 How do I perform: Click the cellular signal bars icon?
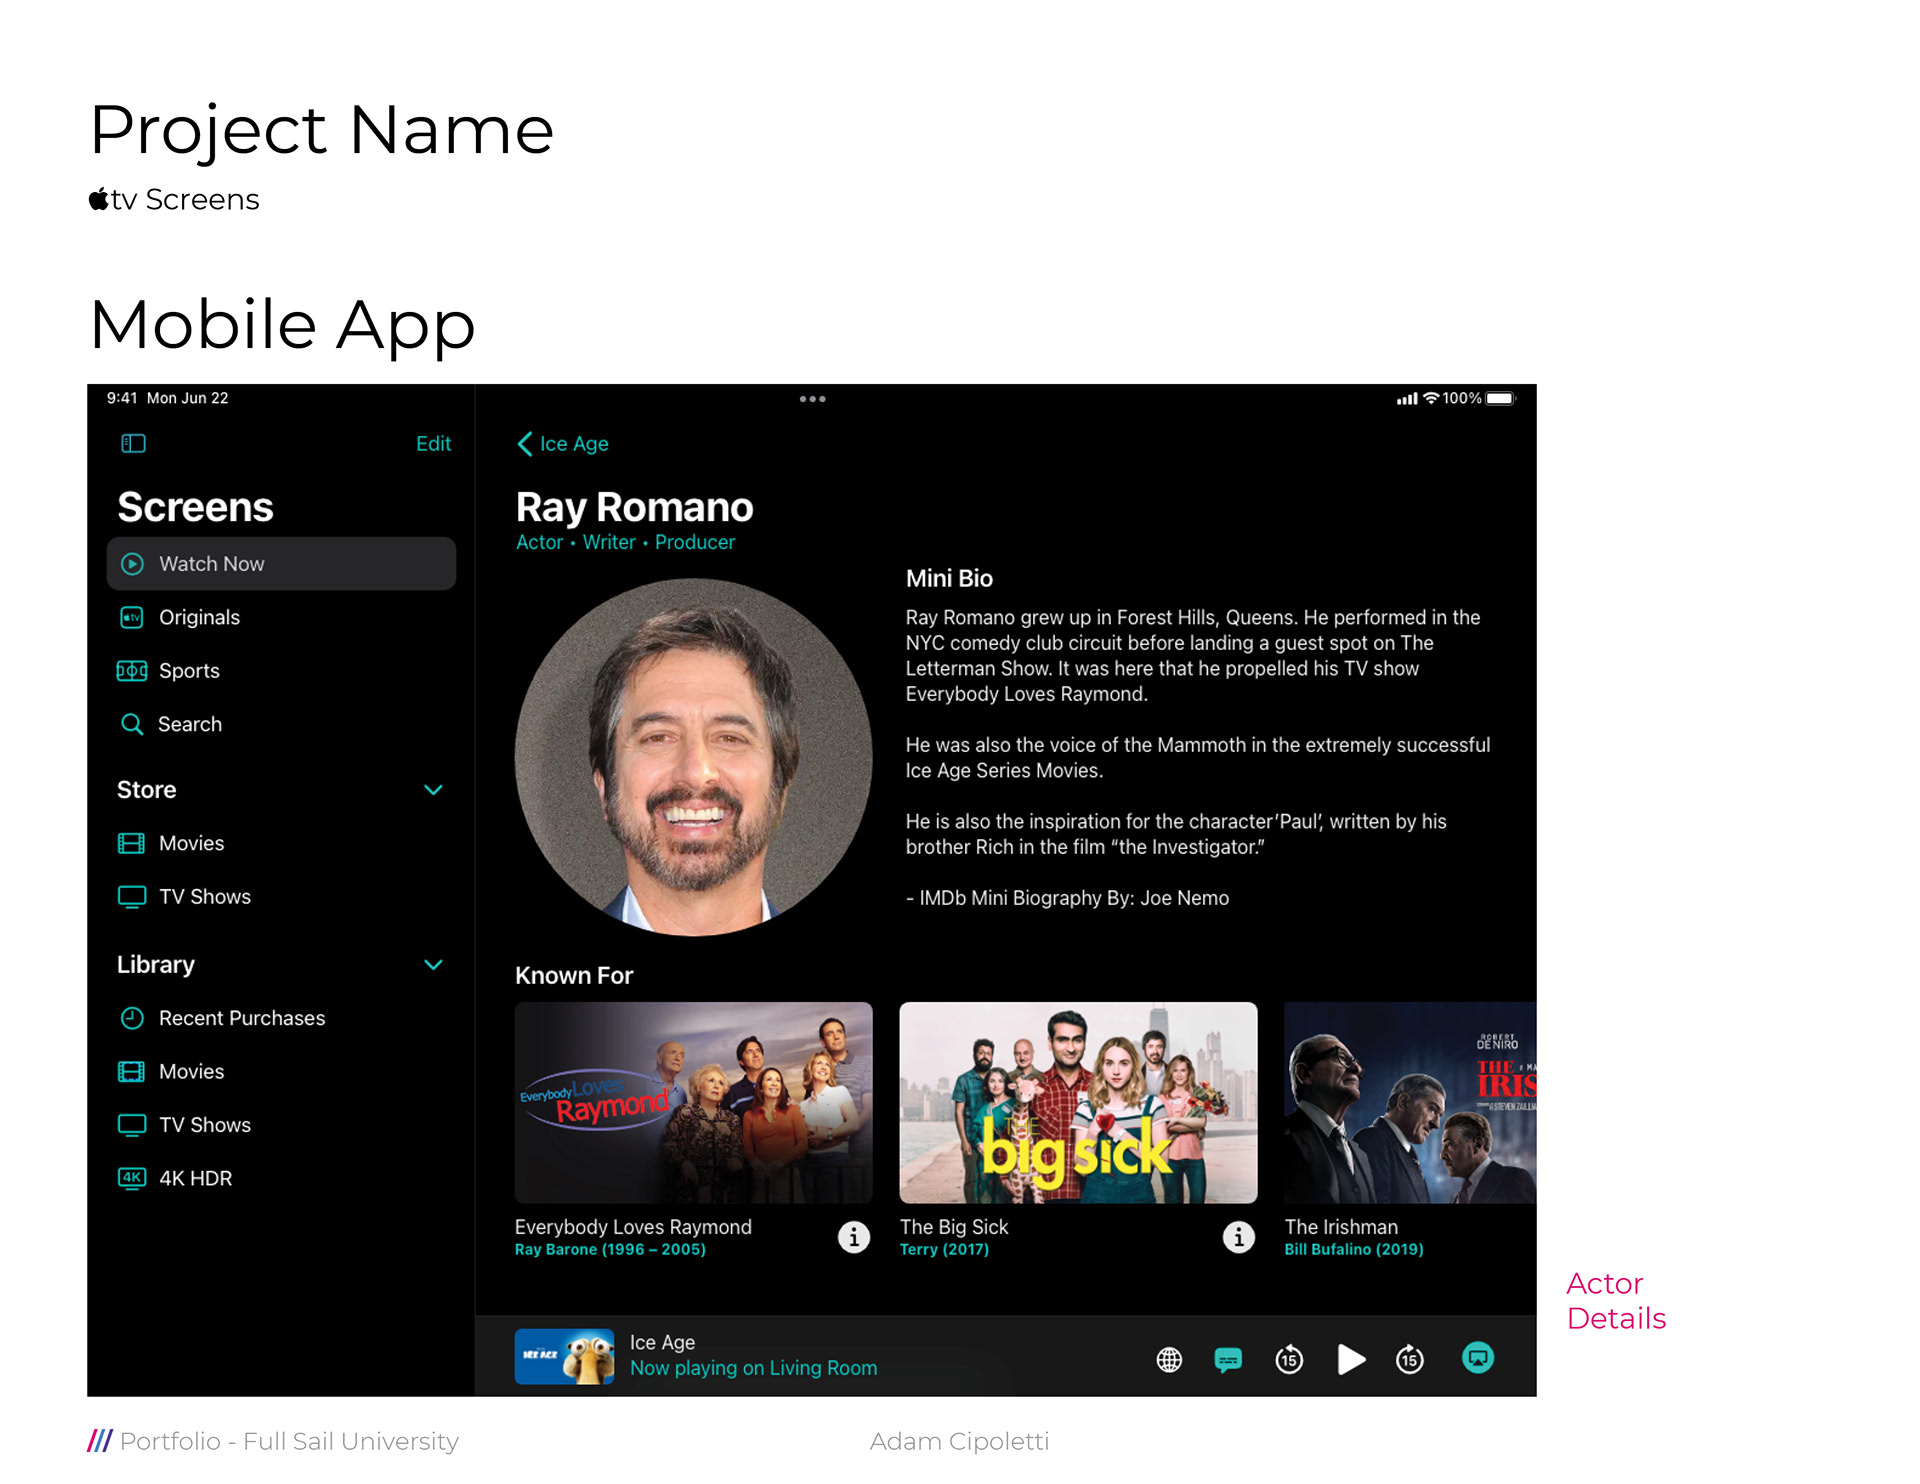[1407, 398]
